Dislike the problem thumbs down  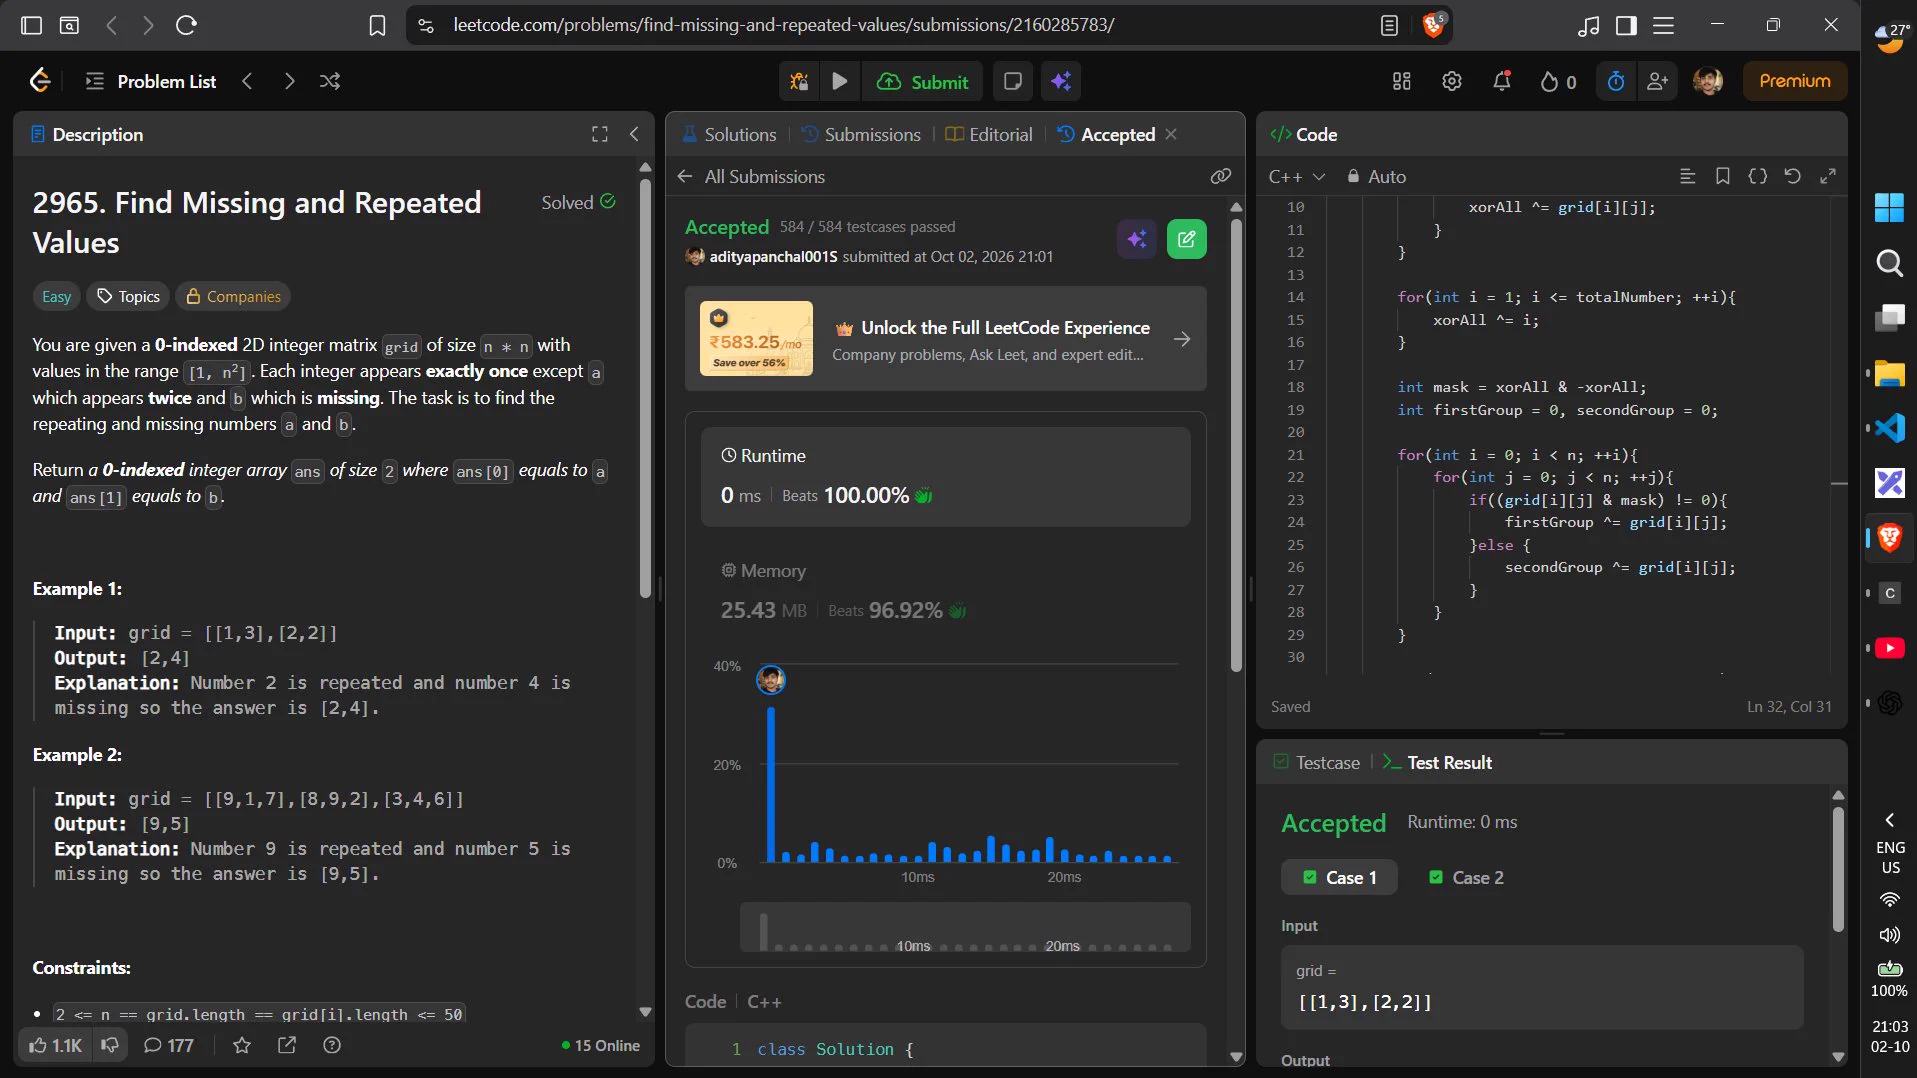tap(110, 1045)
